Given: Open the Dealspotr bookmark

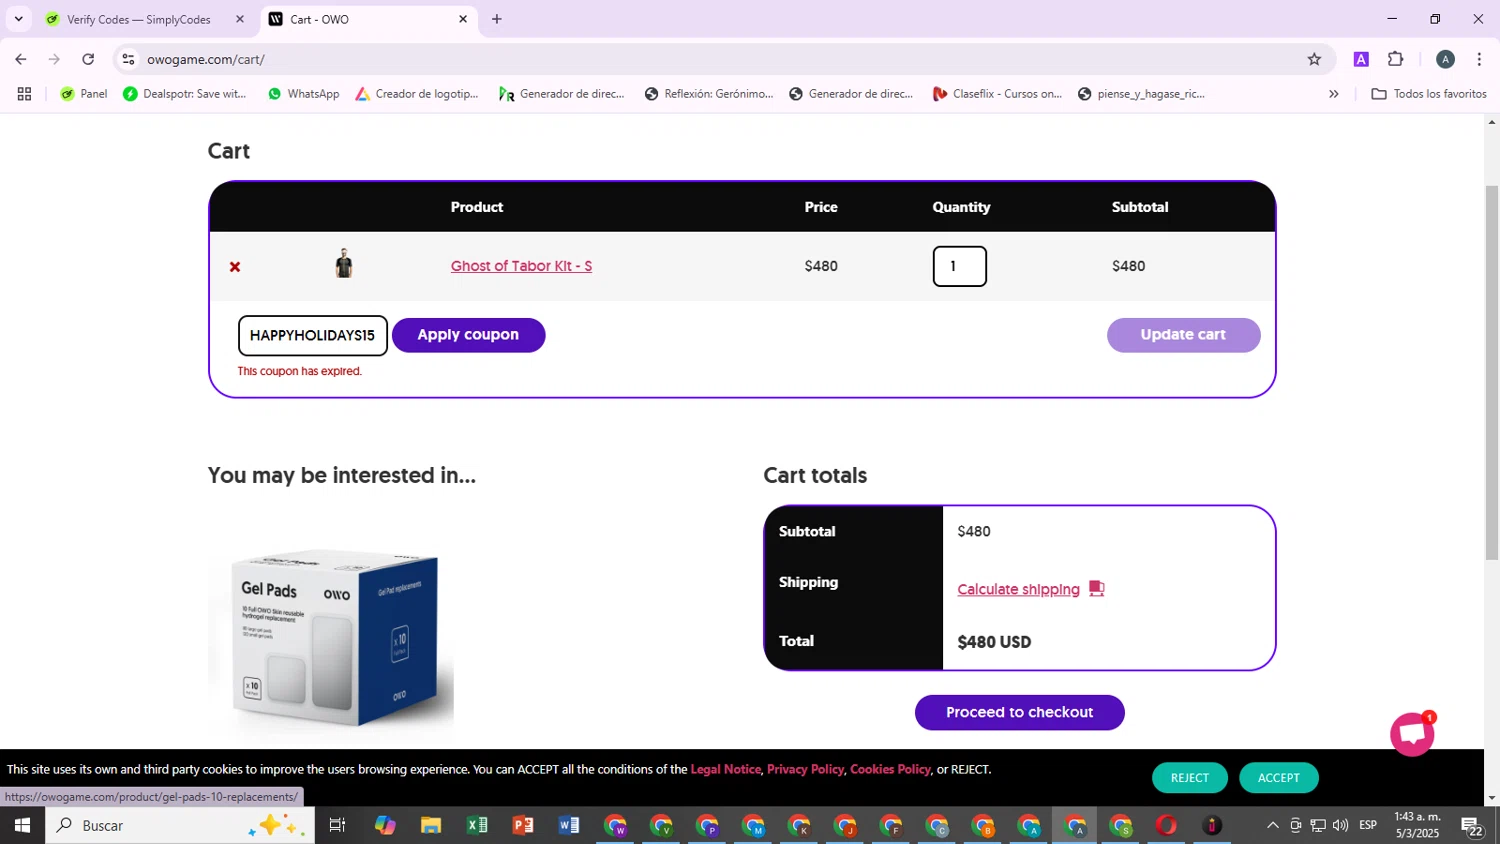Looking at the screenshot, I should point(185,94).
